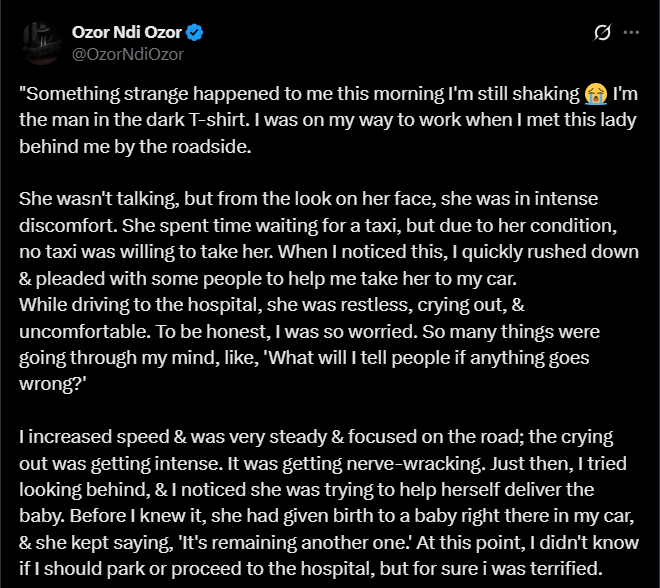
Task: Open the Grok explain-post icon
Action: [x=602, y=33]
